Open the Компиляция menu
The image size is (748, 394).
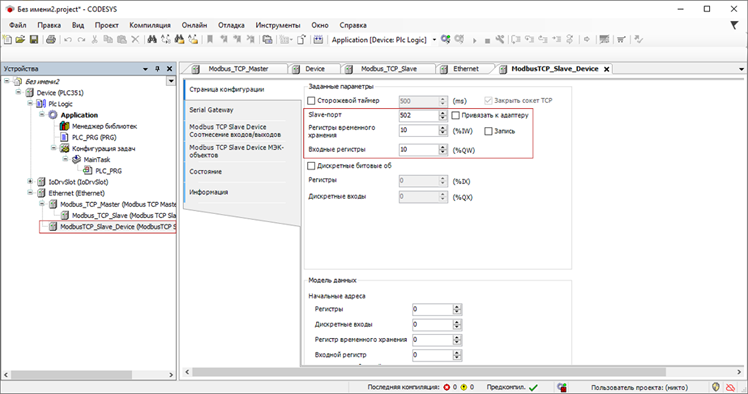(150, 25)
